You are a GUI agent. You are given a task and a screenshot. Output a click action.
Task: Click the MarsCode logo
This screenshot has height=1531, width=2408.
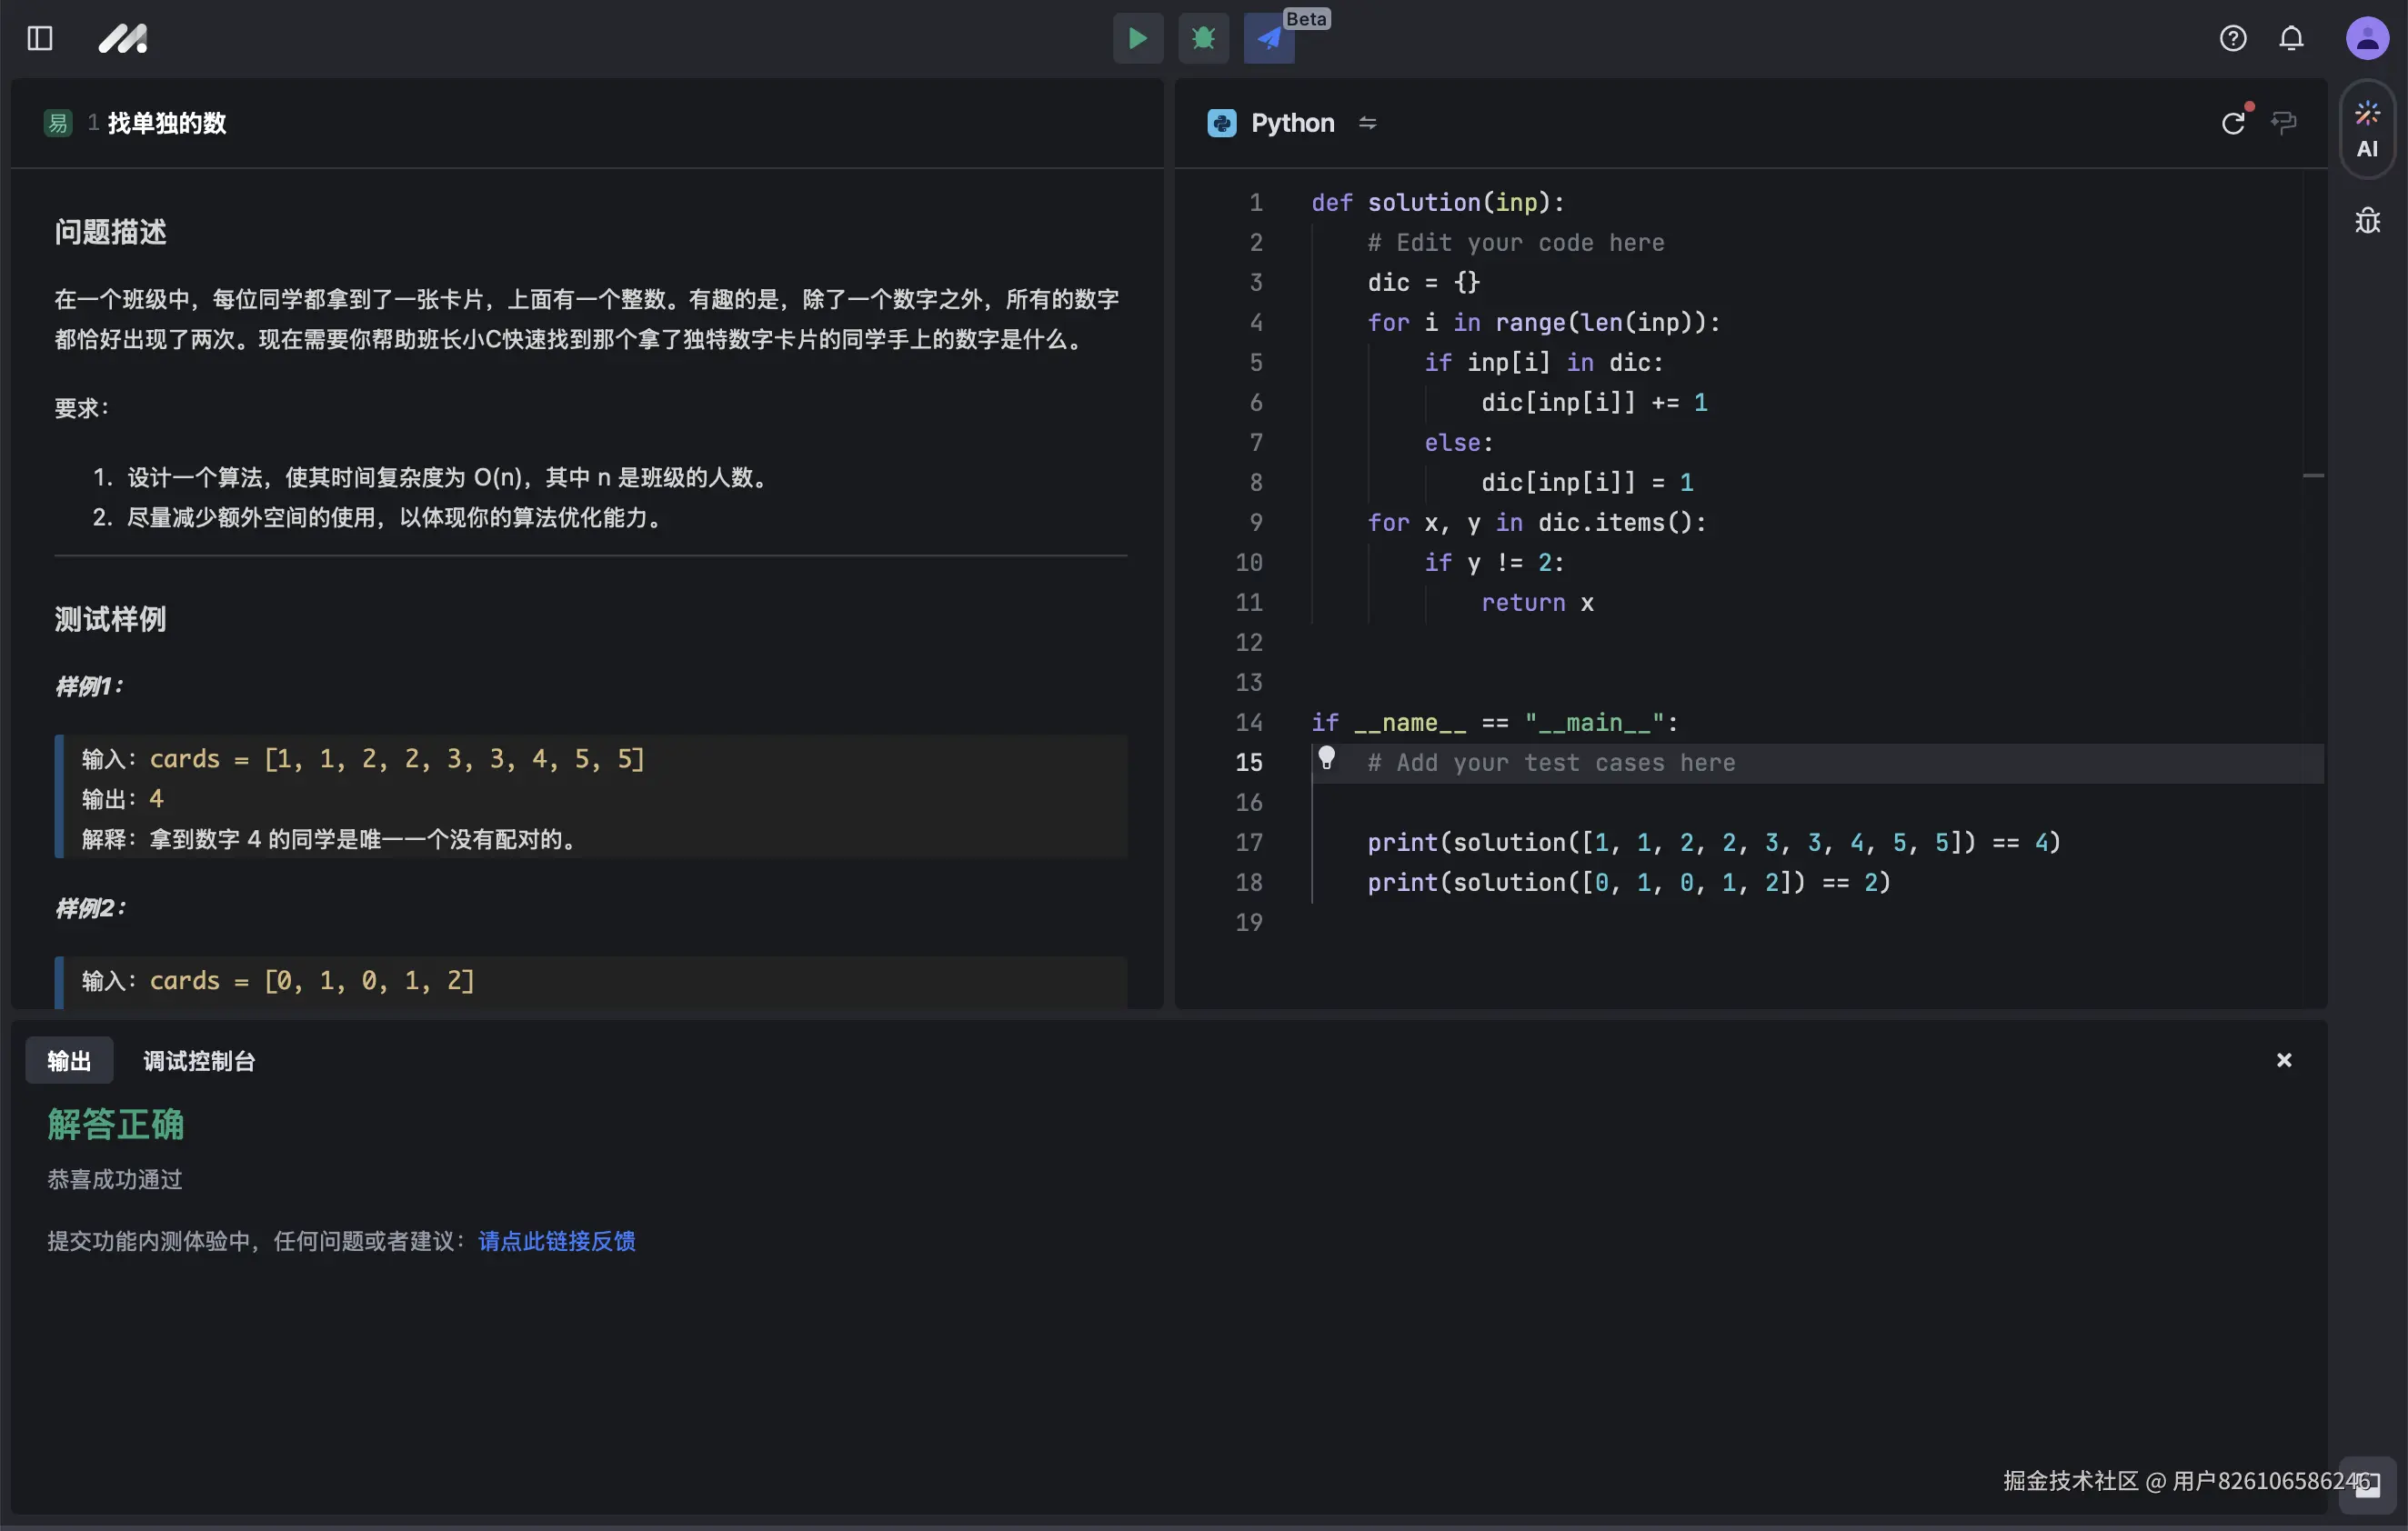[123, 38]
